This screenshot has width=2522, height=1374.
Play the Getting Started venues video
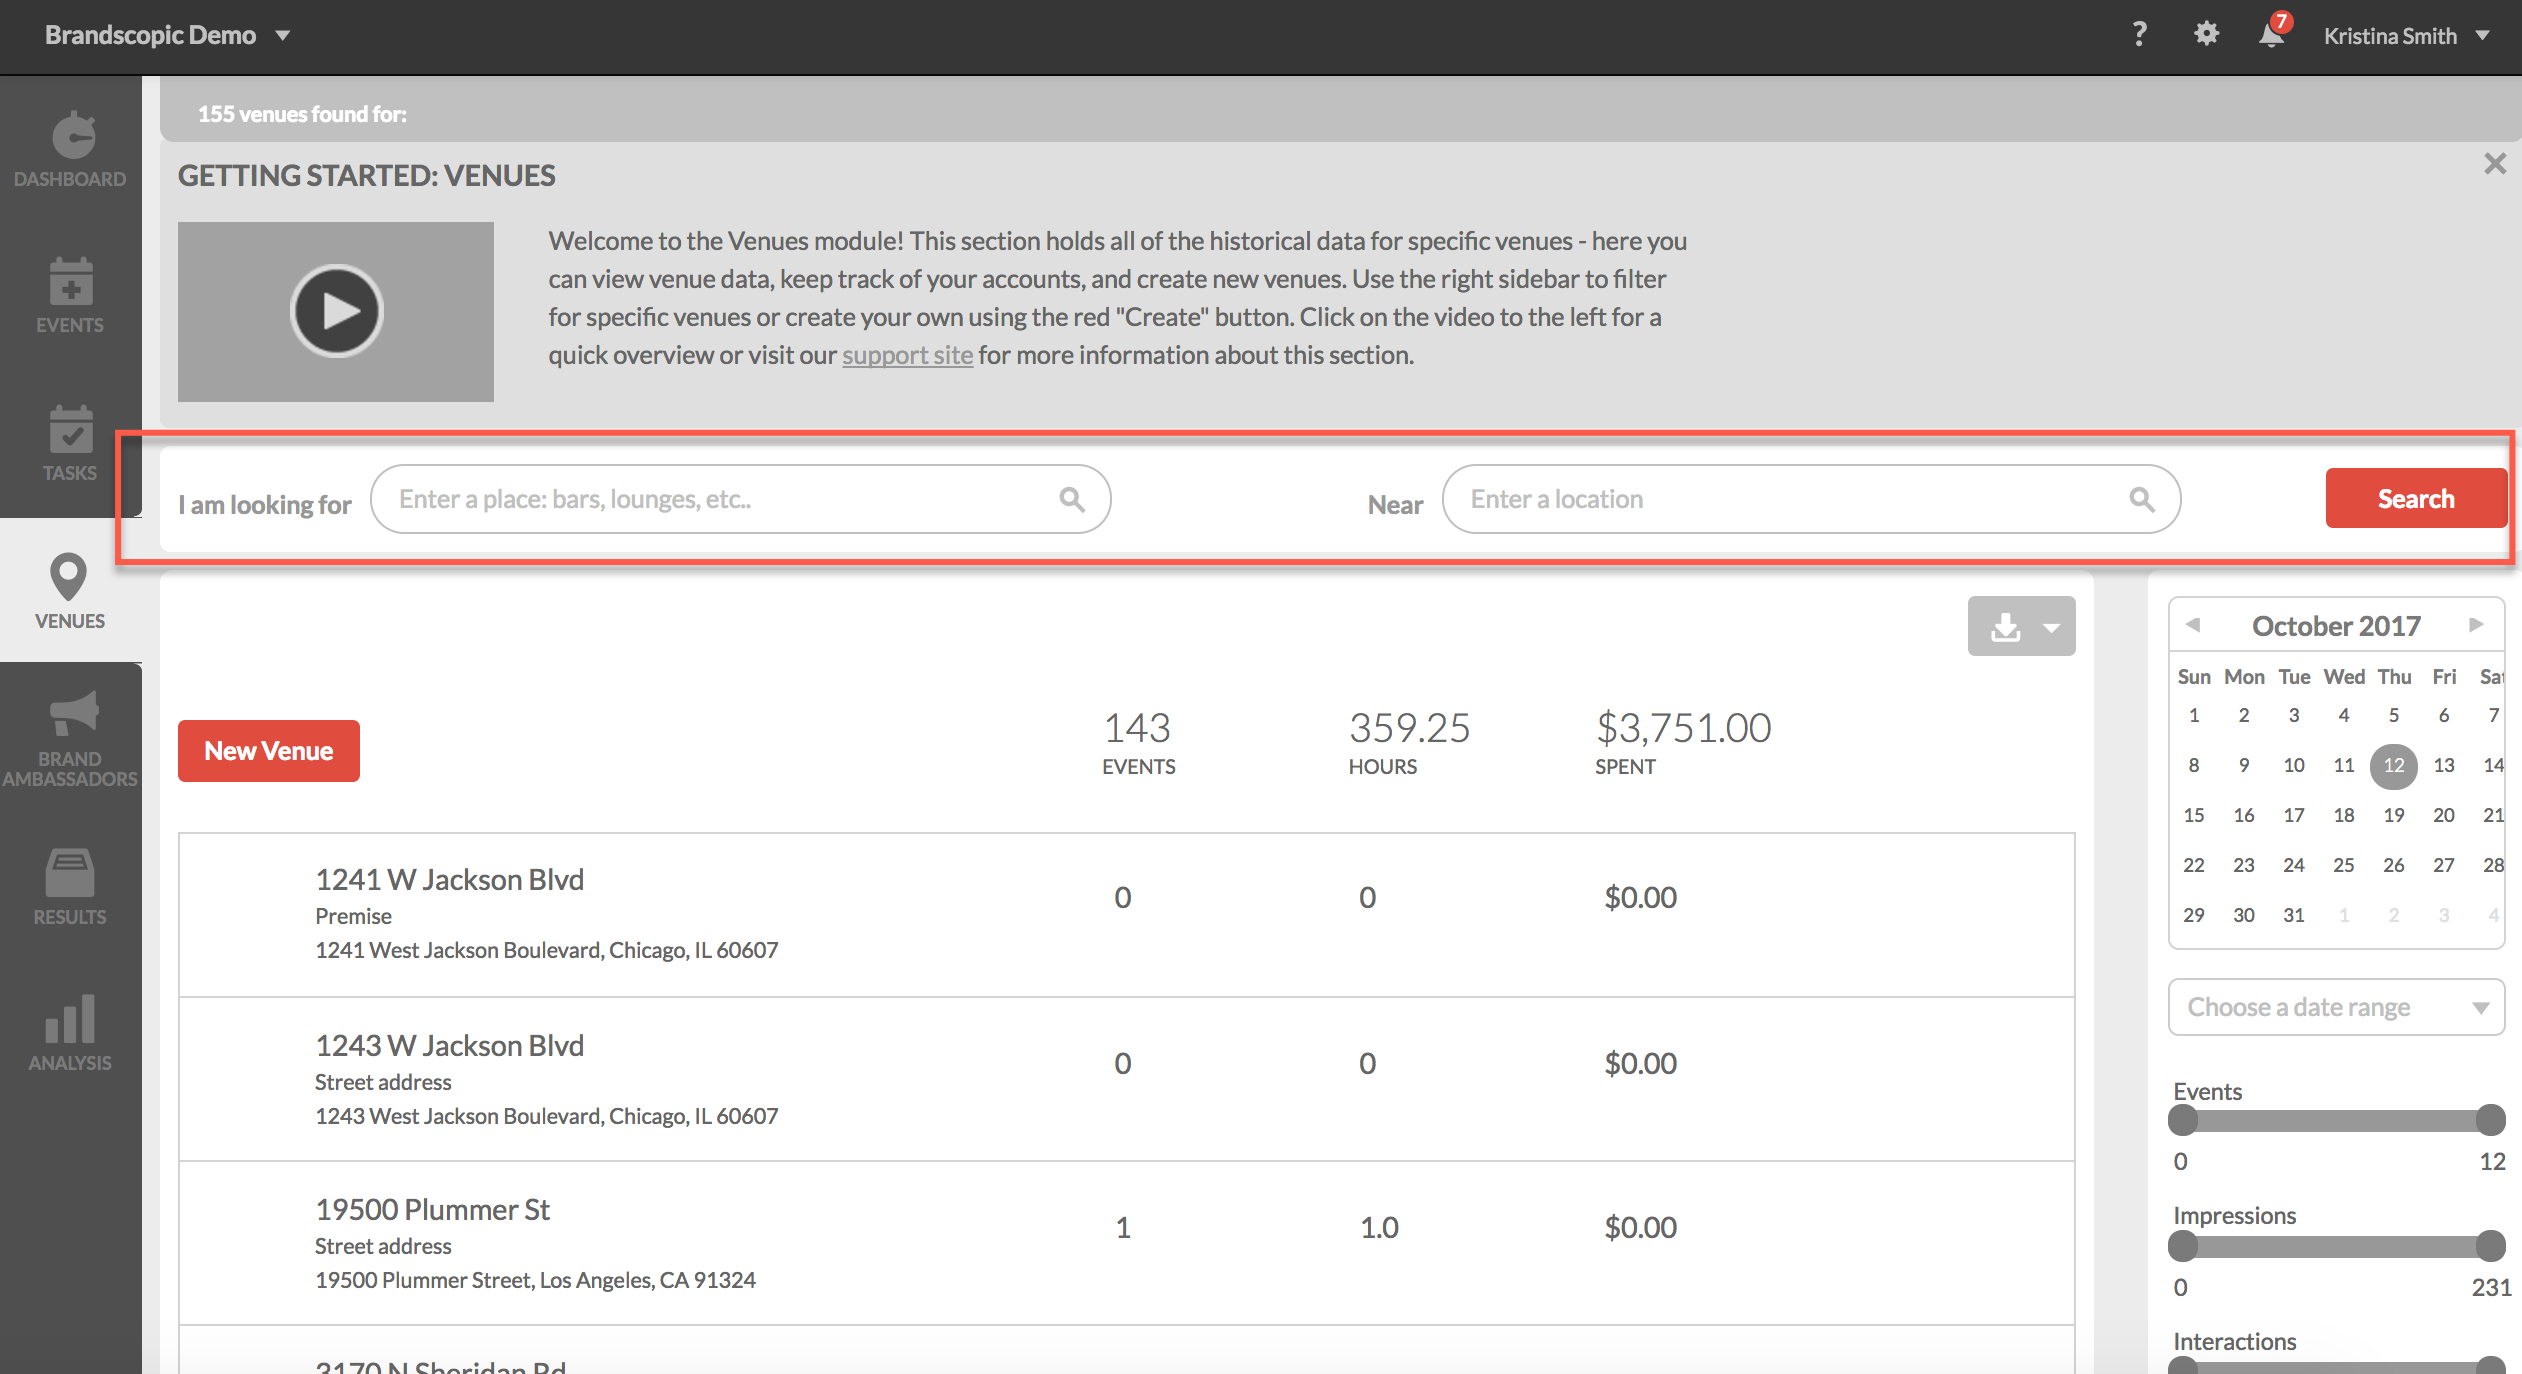336,312
